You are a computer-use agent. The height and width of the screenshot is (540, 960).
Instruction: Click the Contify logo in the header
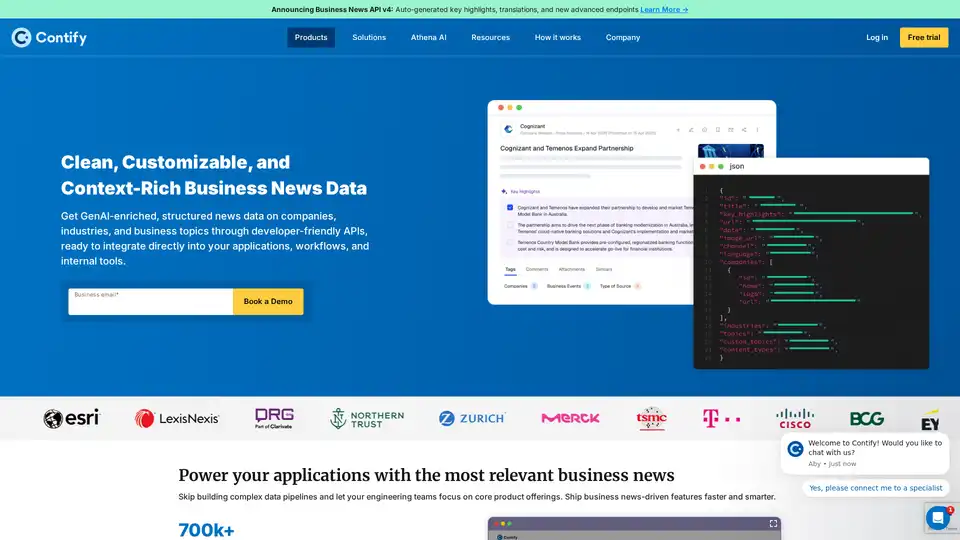49,37
